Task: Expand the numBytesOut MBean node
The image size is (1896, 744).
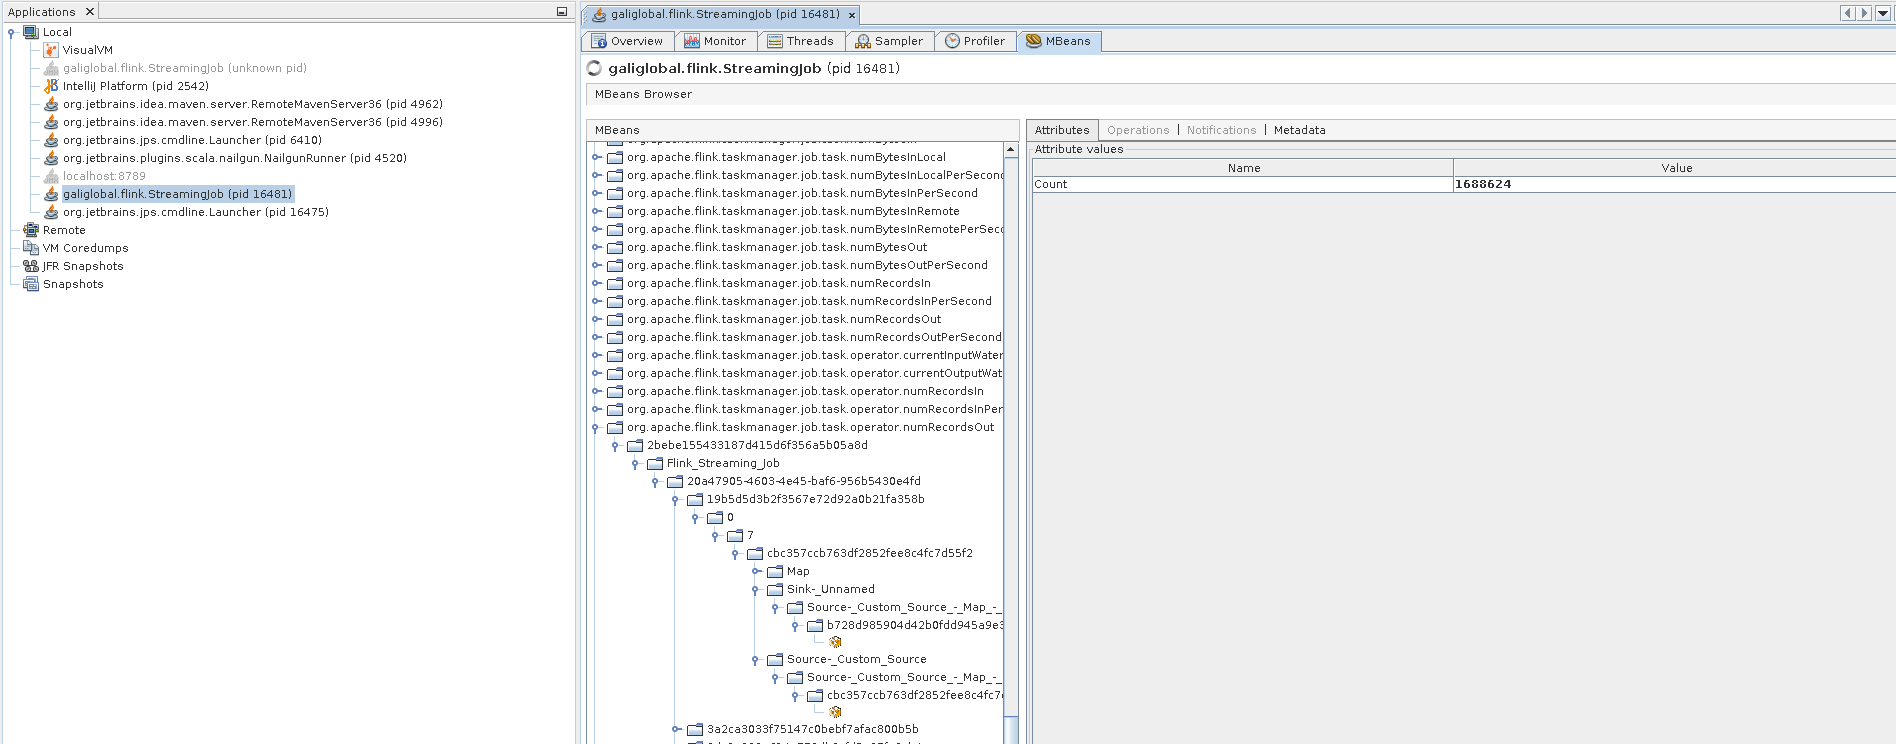Action: click(596, 247)
